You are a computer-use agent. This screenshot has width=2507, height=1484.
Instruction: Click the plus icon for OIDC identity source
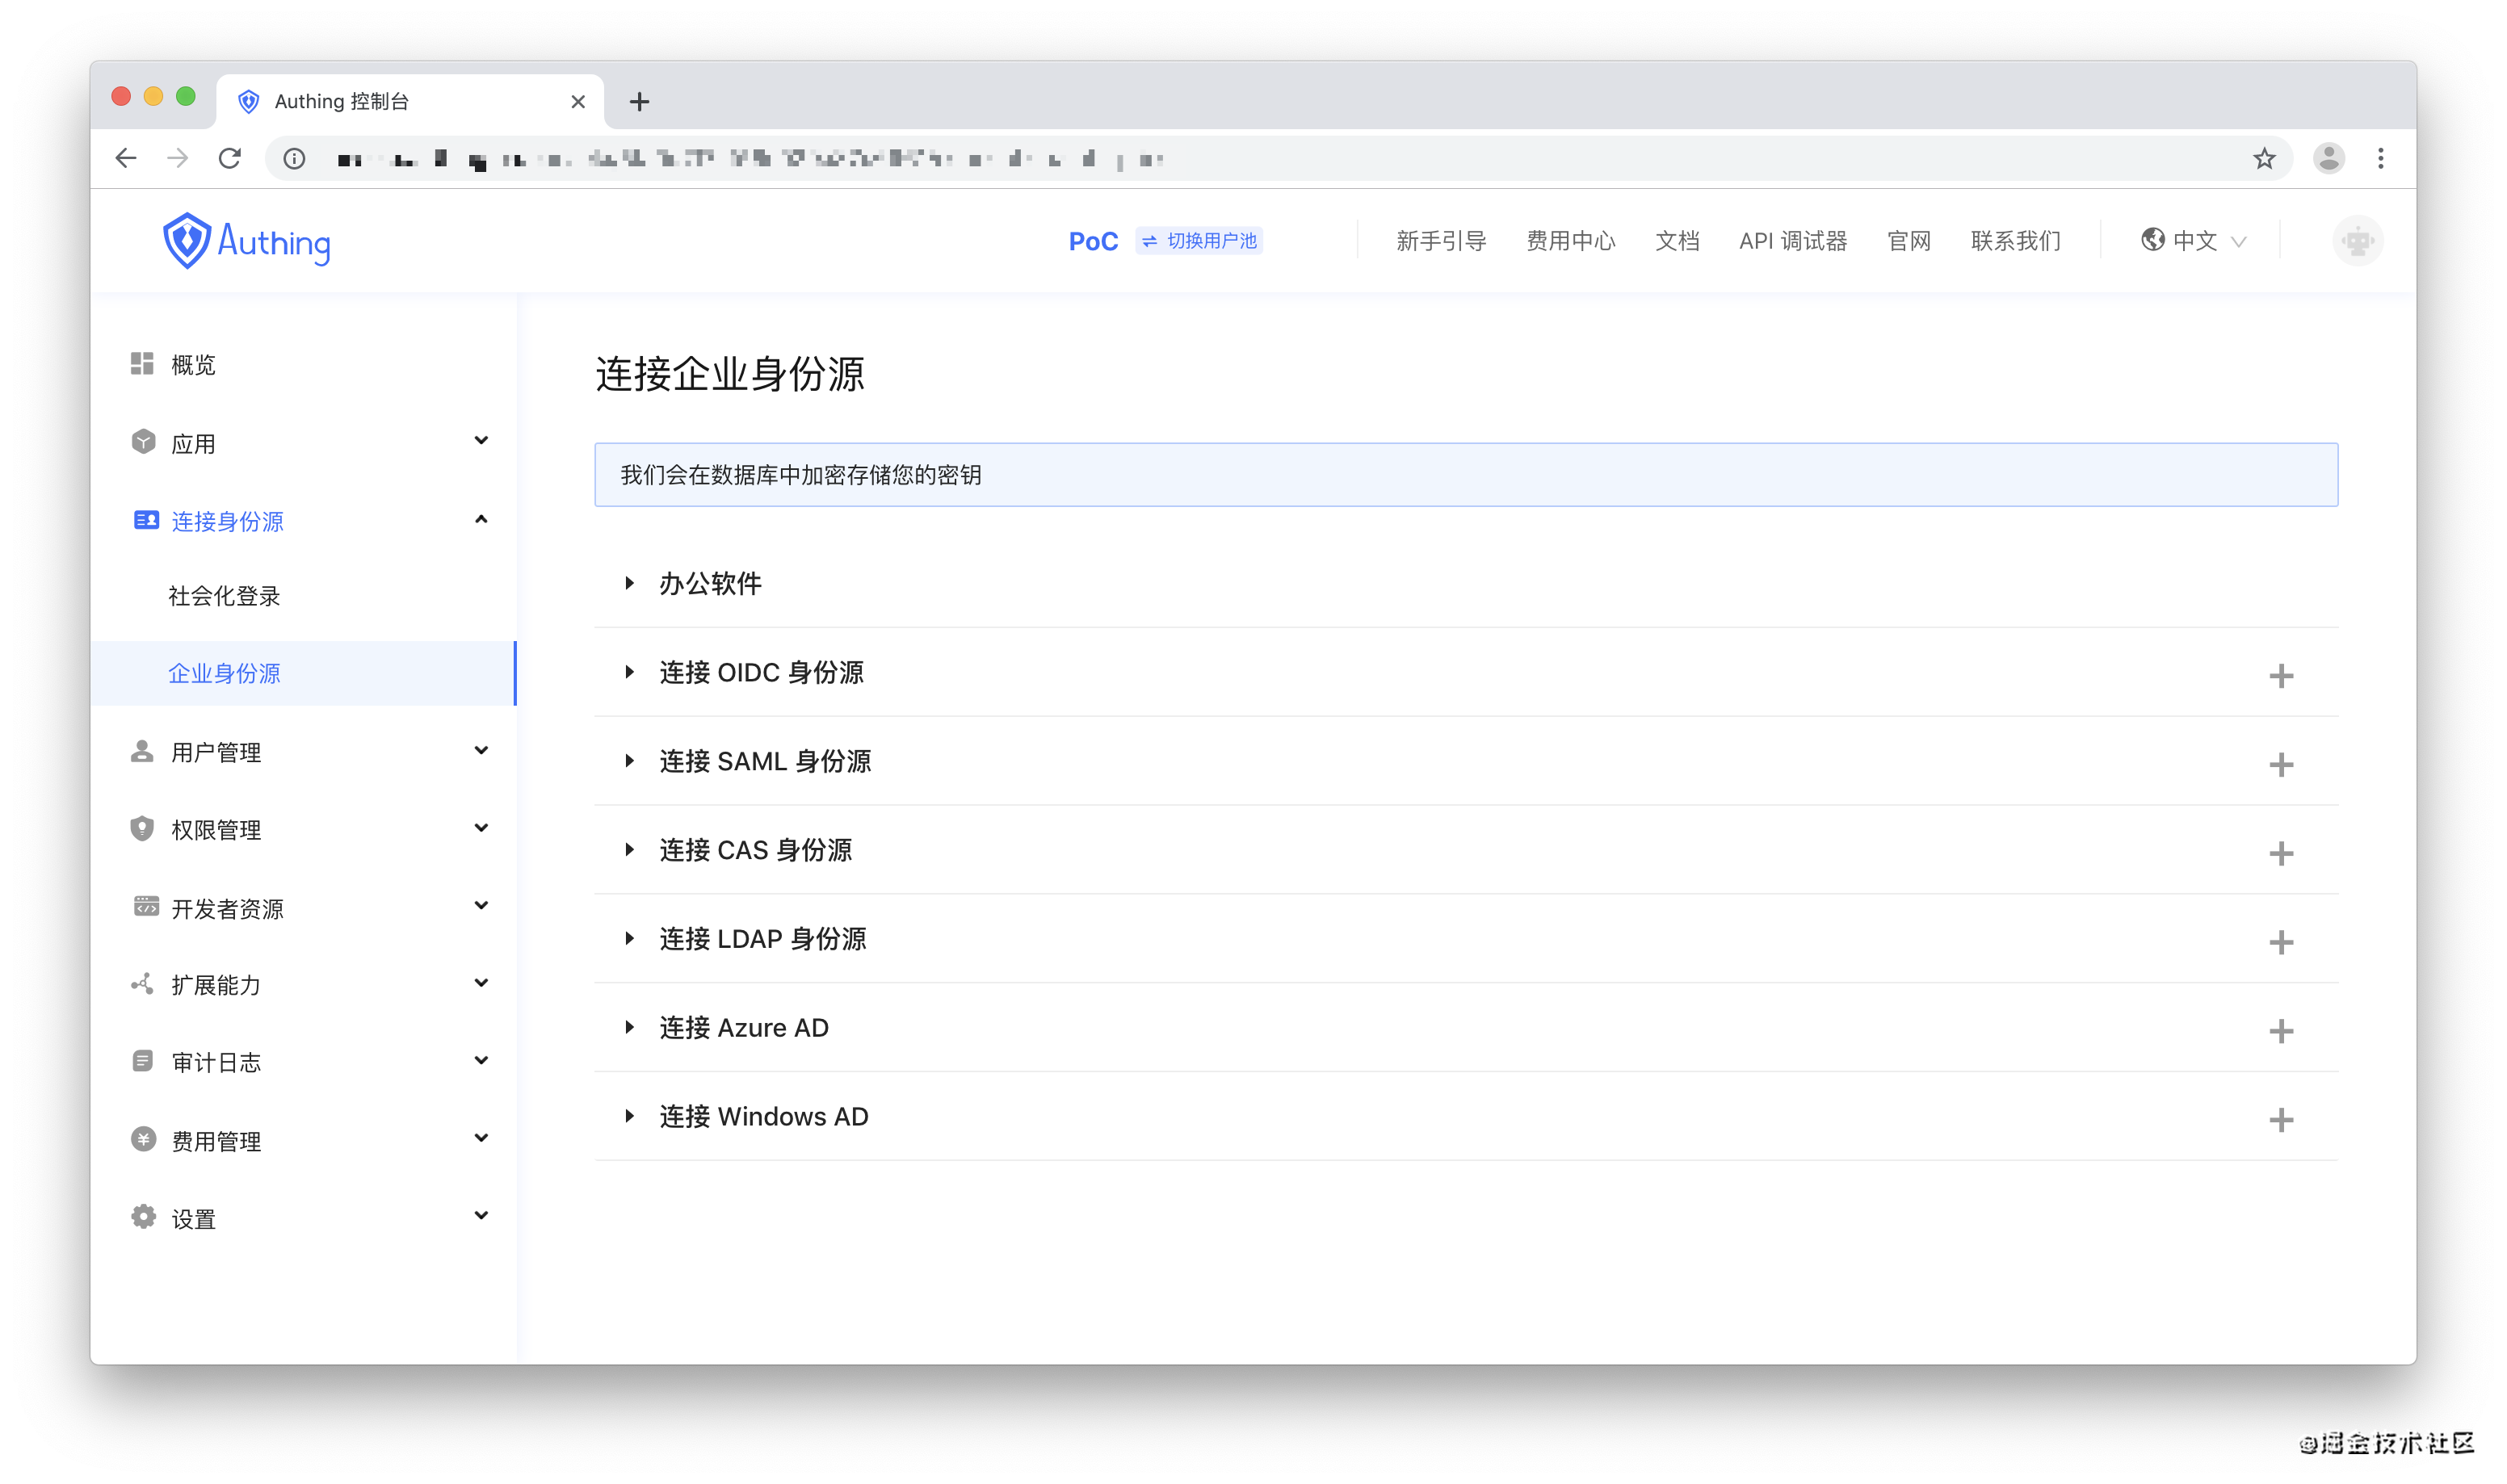pos(2280,676)
